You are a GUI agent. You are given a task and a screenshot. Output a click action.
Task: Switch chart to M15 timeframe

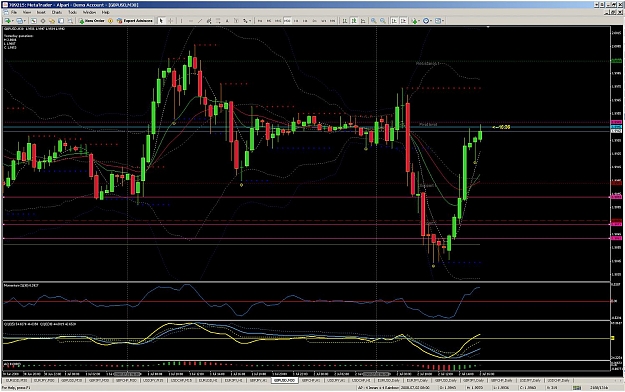(278, 21)
